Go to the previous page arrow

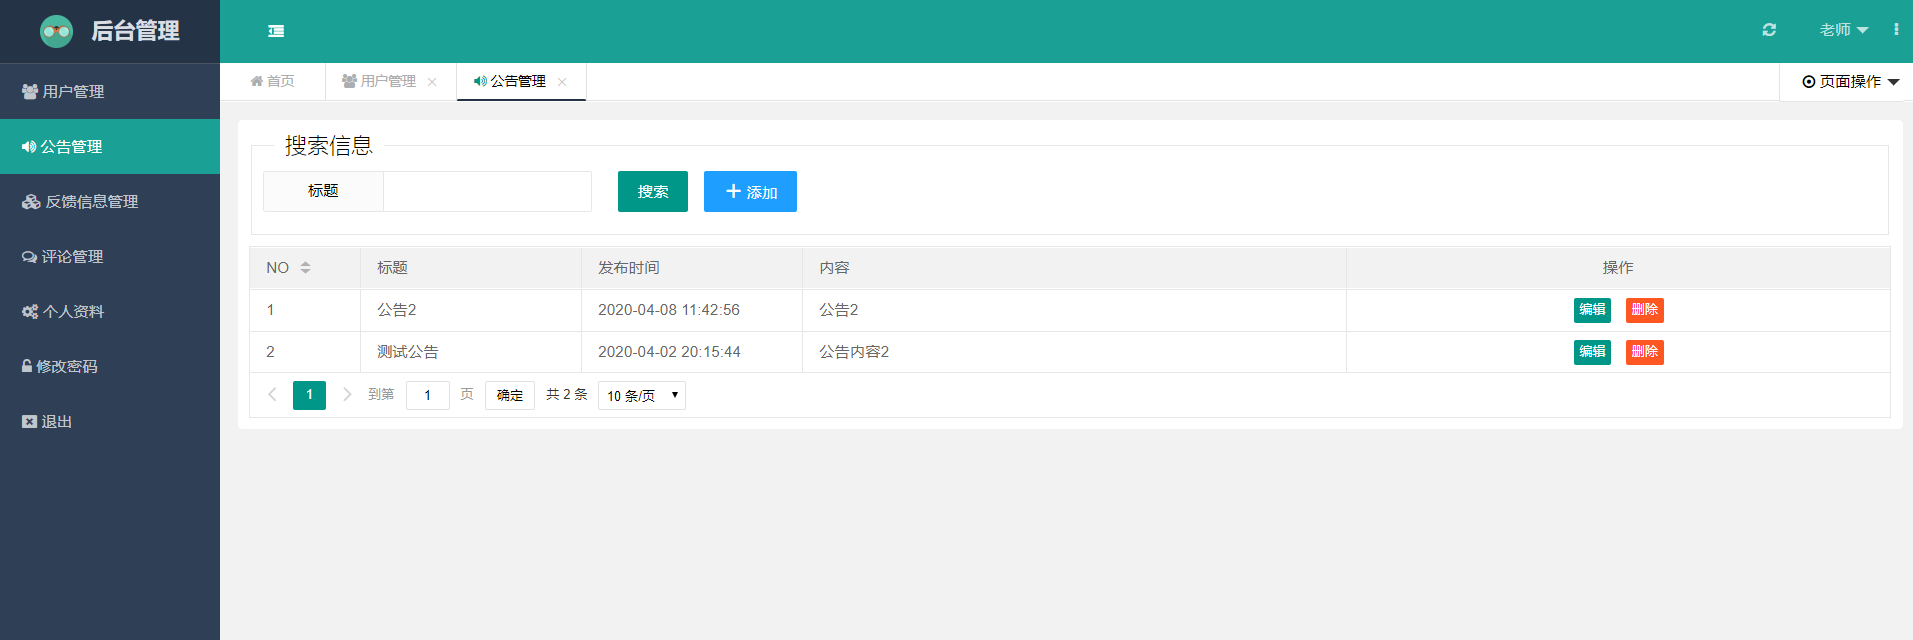coord(272,395)
